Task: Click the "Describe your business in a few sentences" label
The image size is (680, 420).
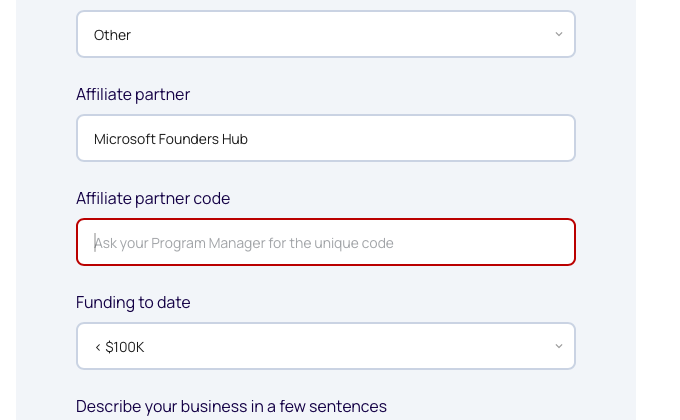Action: [x=231, y=406]
